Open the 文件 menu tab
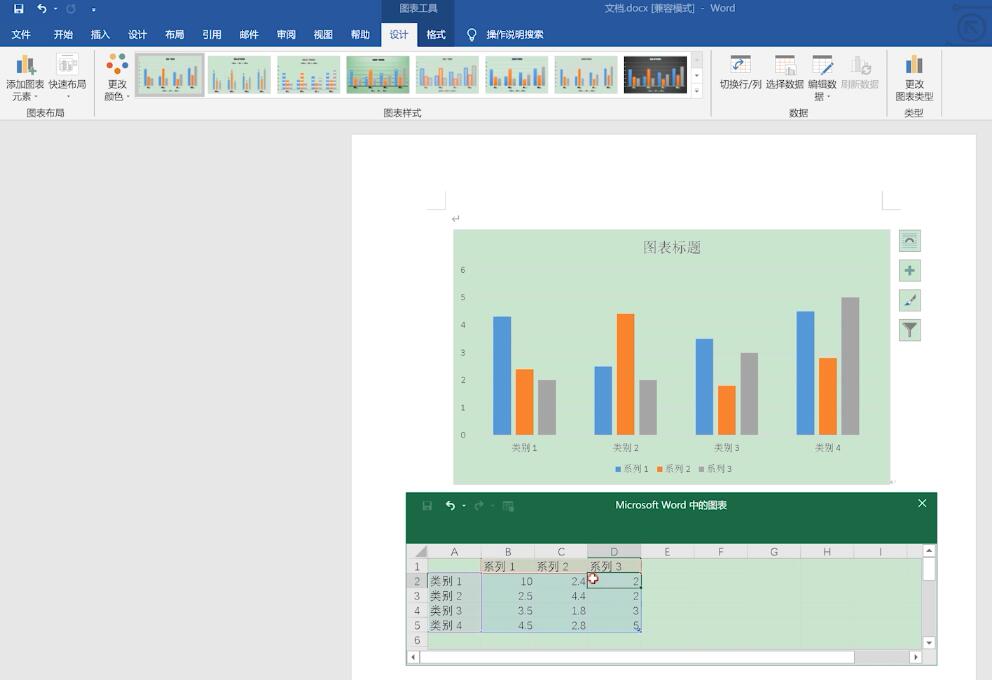992x680 pixels. 21,35
